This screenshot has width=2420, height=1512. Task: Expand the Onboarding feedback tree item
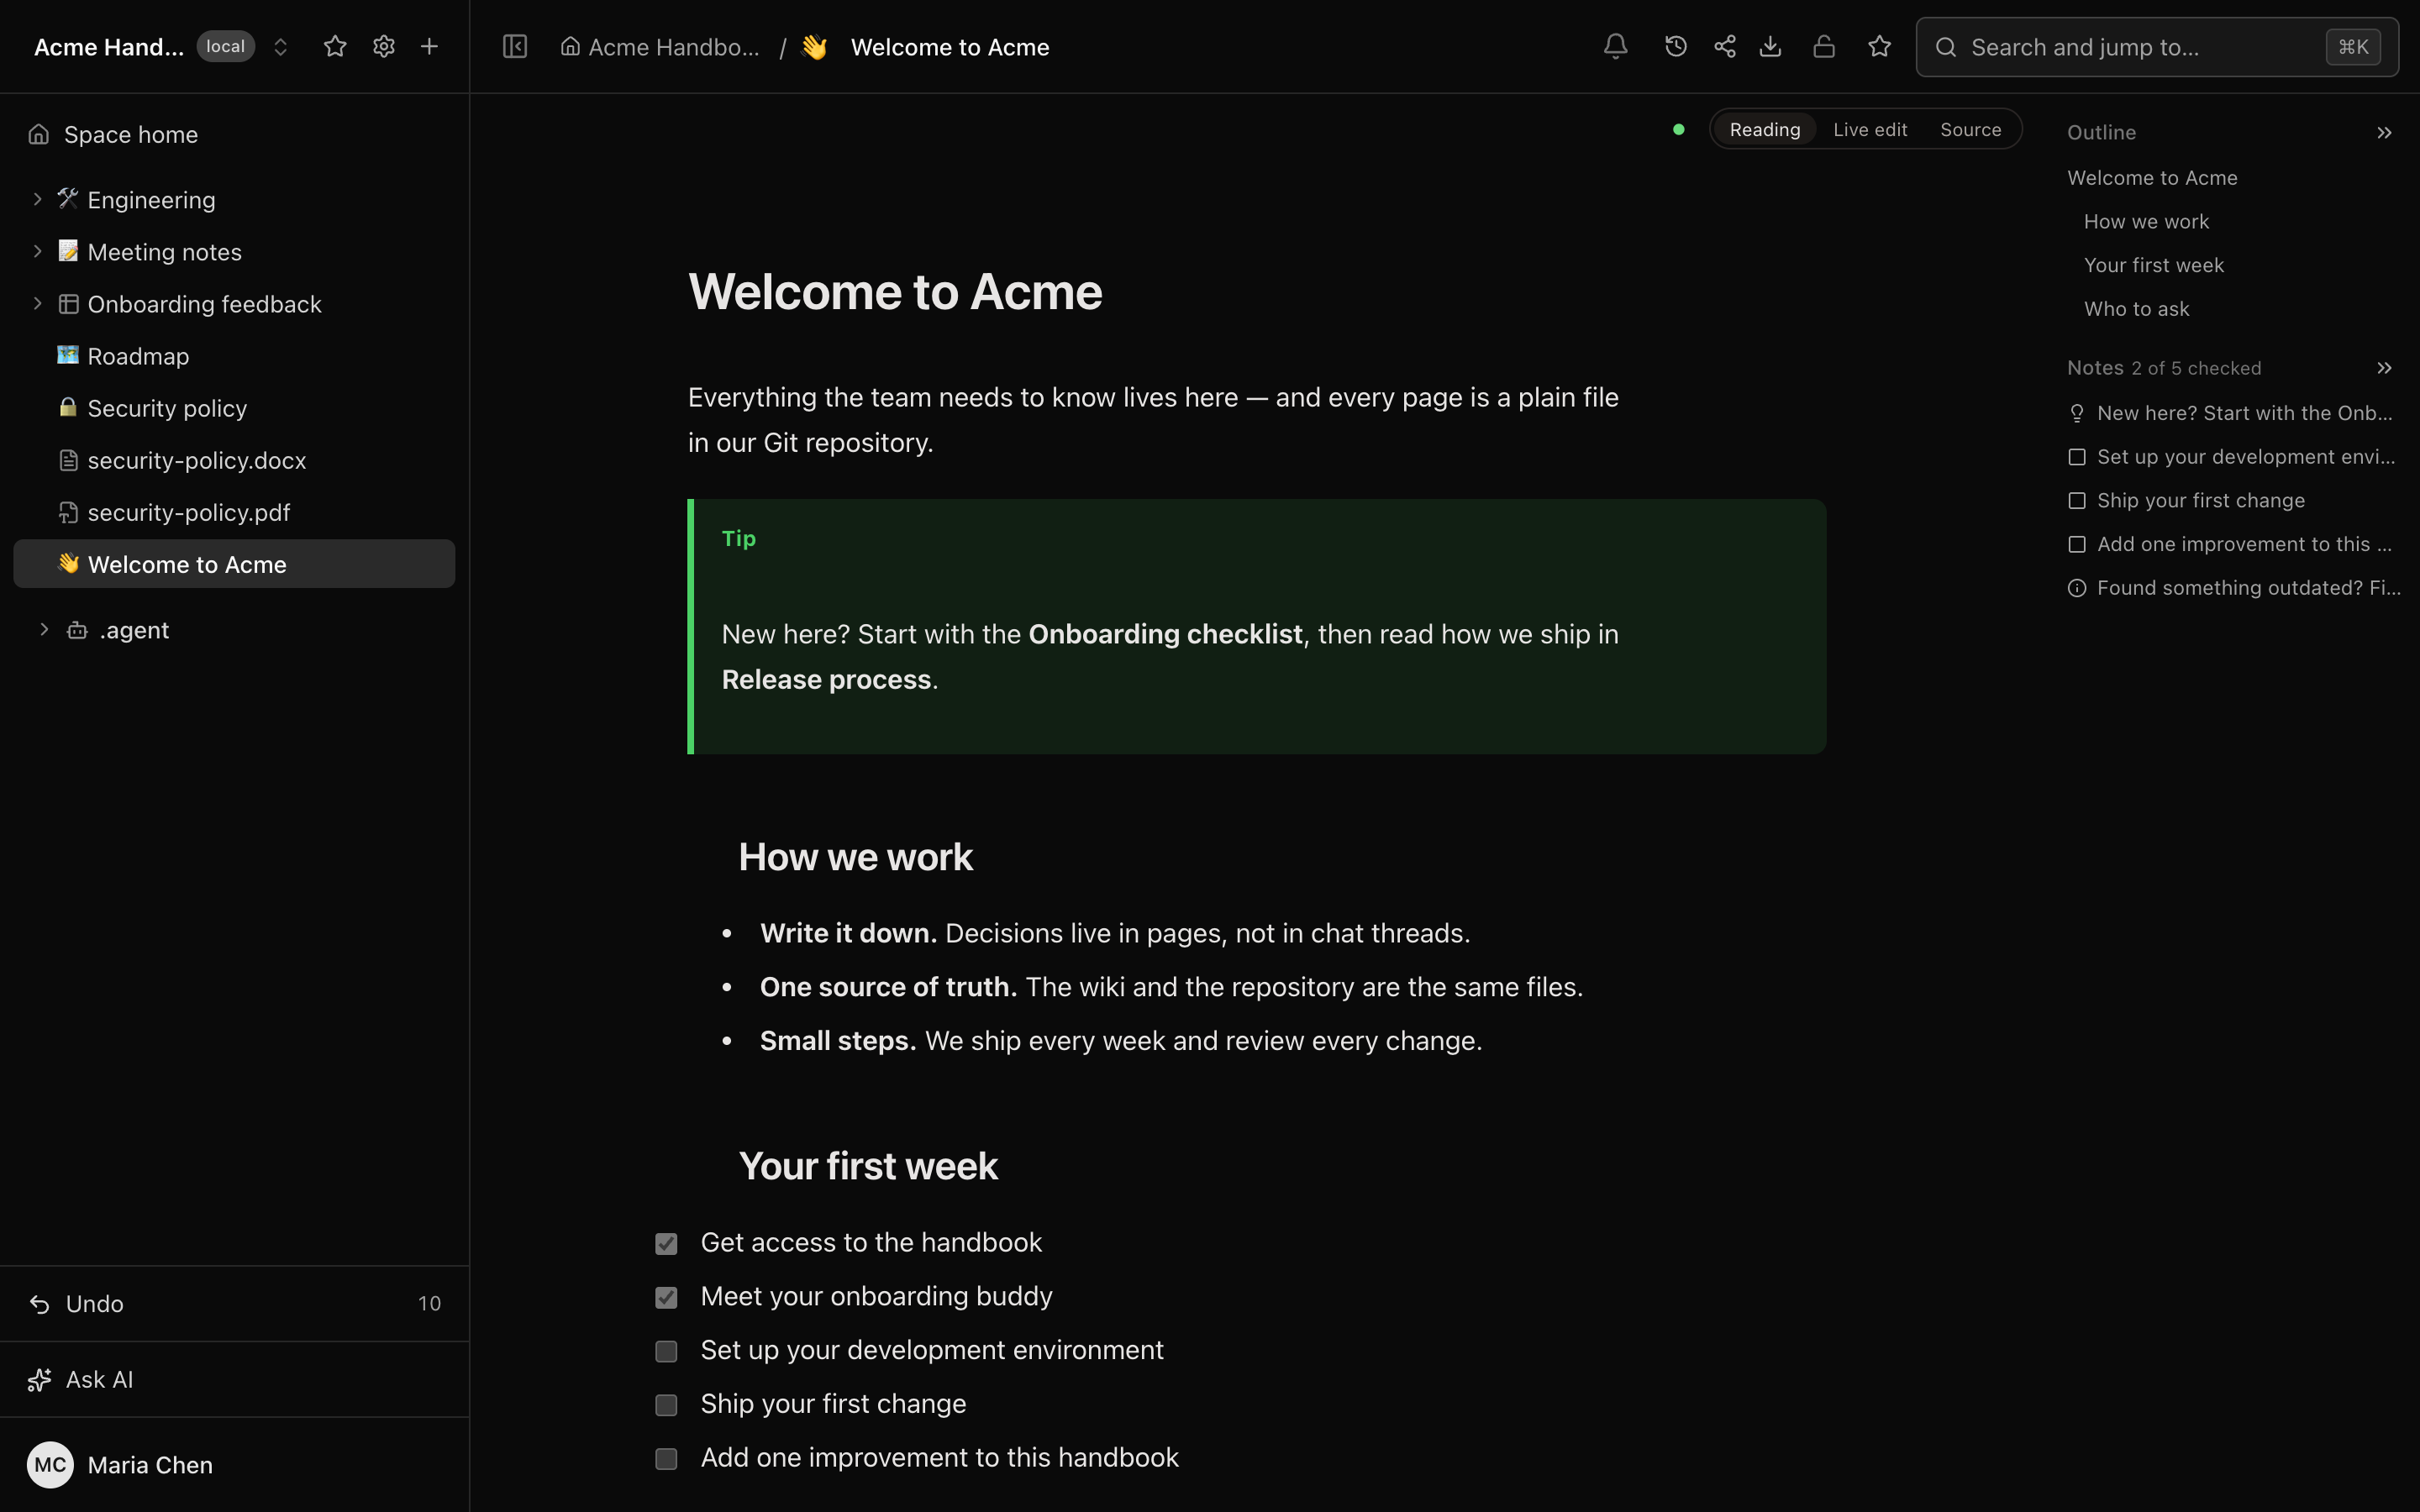(37, 303)
